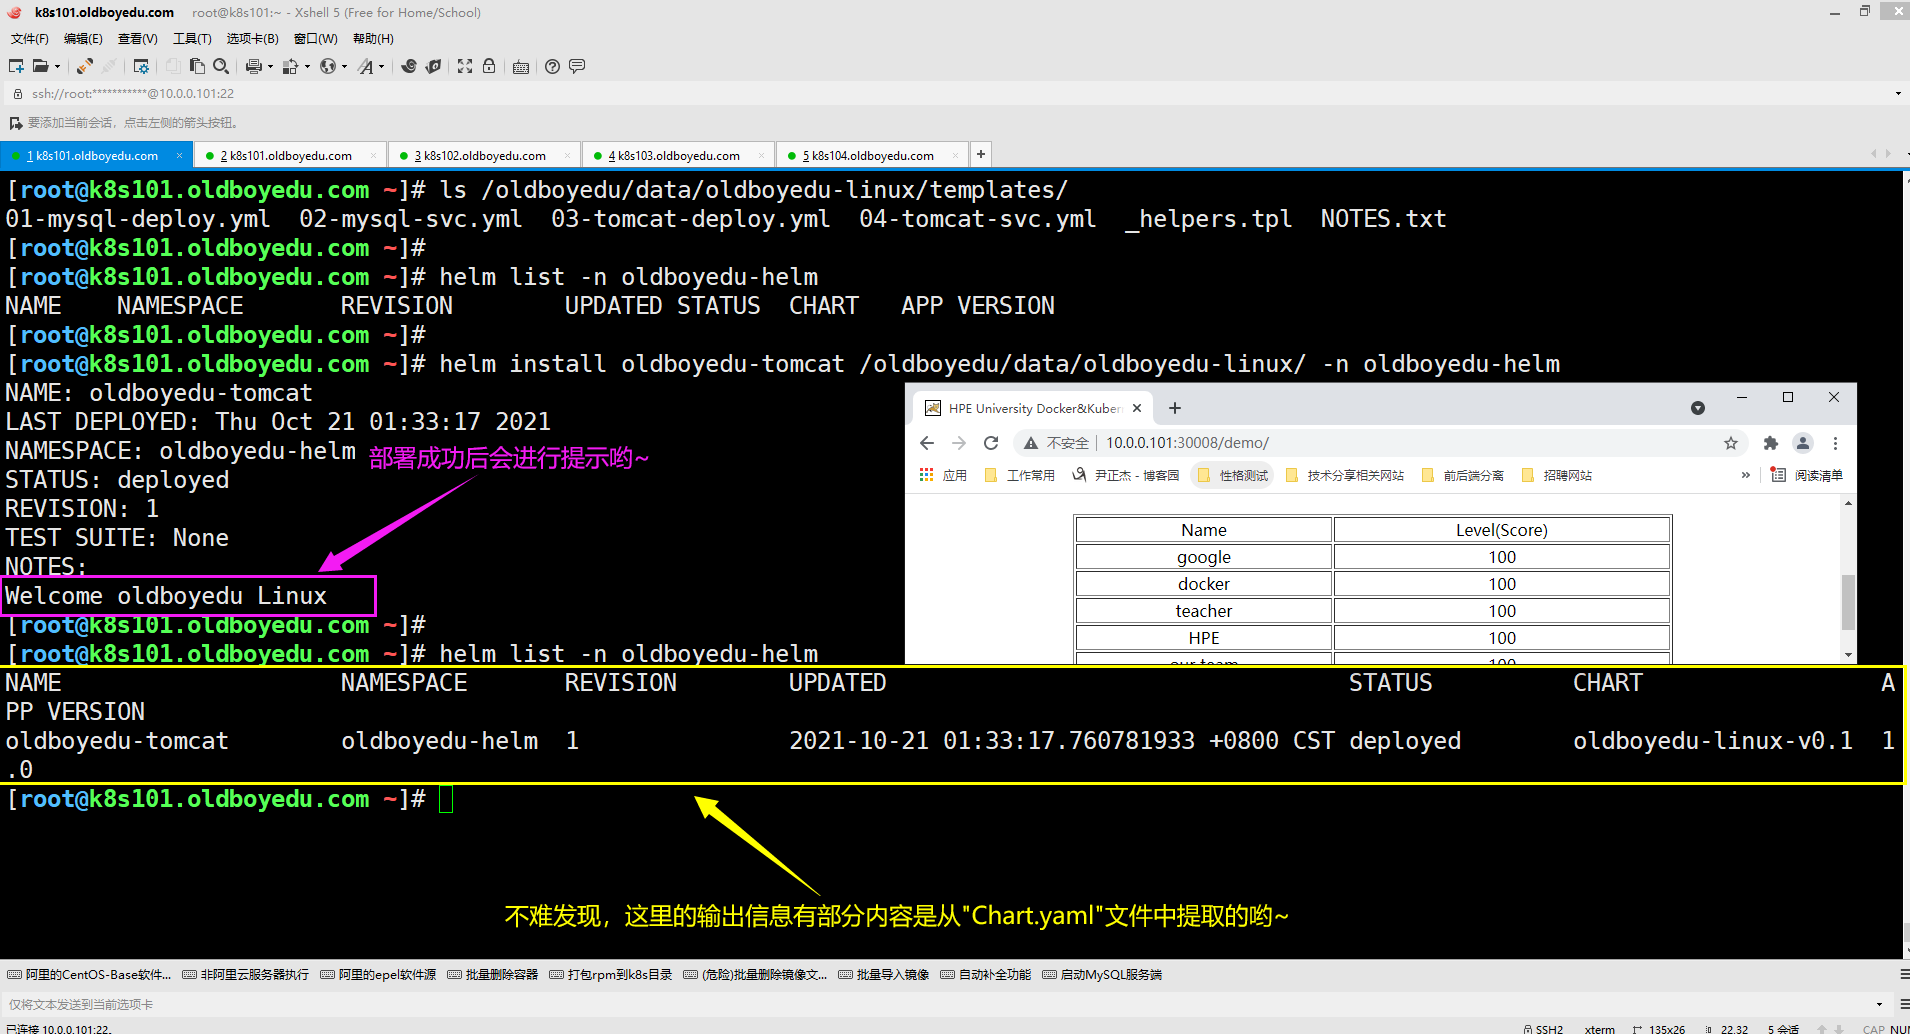Screen dimensions: 1910x1034
Task: Click the virtual keyboard toolbar icon
Action: click(x=521, y=67)
